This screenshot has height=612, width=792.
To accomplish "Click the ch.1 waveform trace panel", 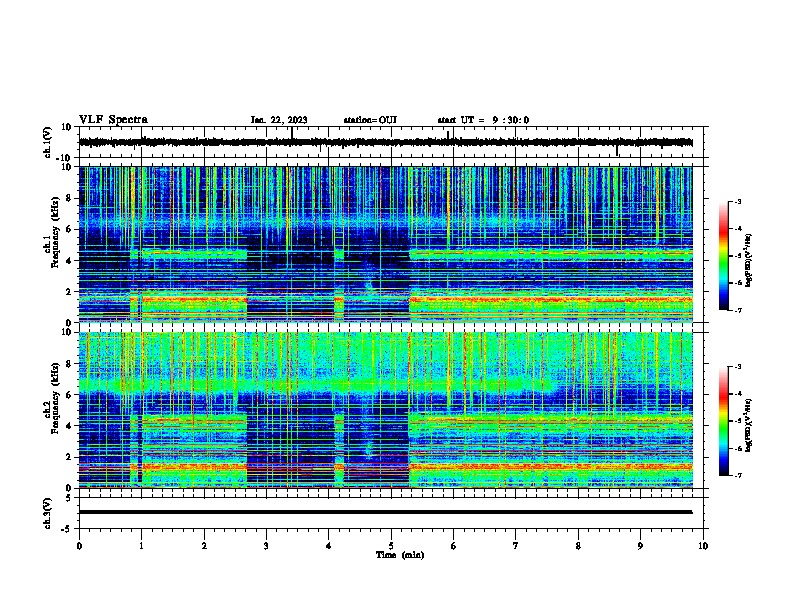I will 393,142.
